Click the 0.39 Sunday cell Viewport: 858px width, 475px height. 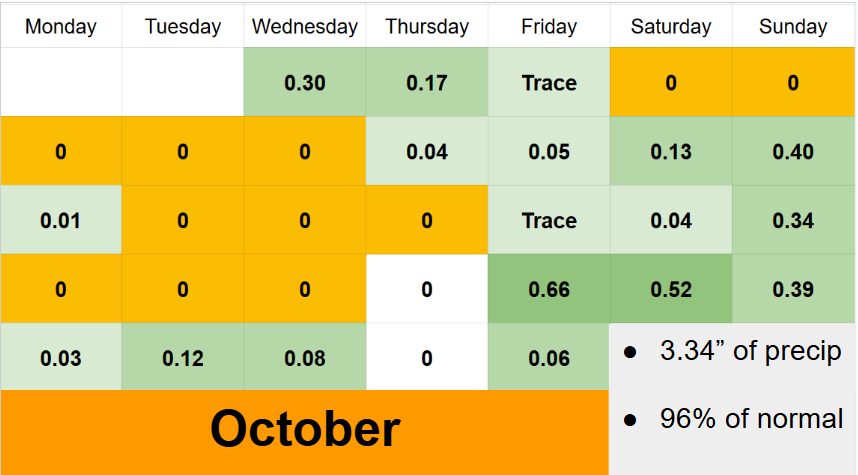point(793,290)
